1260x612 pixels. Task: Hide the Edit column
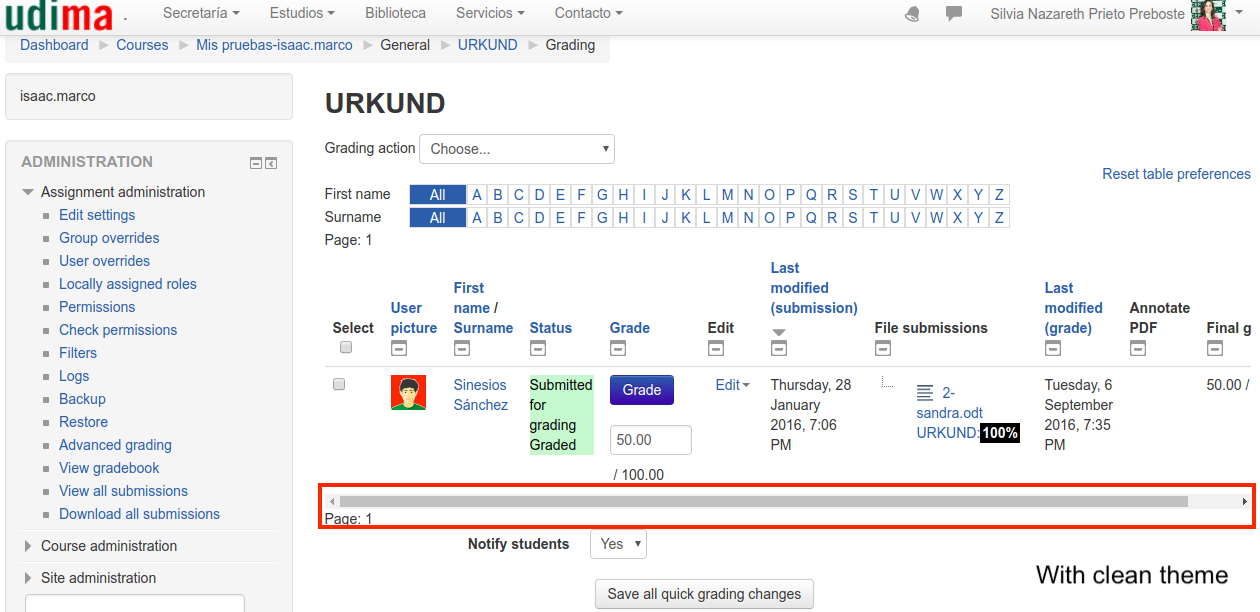click(x=715, y=348)
